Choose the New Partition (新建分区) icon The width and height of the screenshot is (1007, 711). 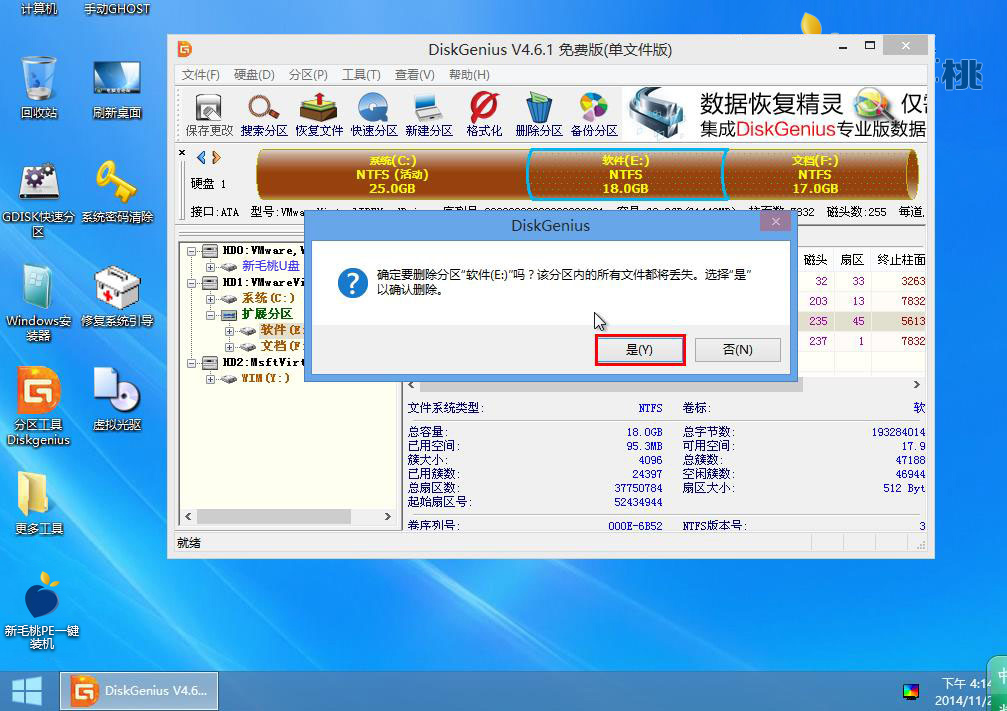pos(428,114)
